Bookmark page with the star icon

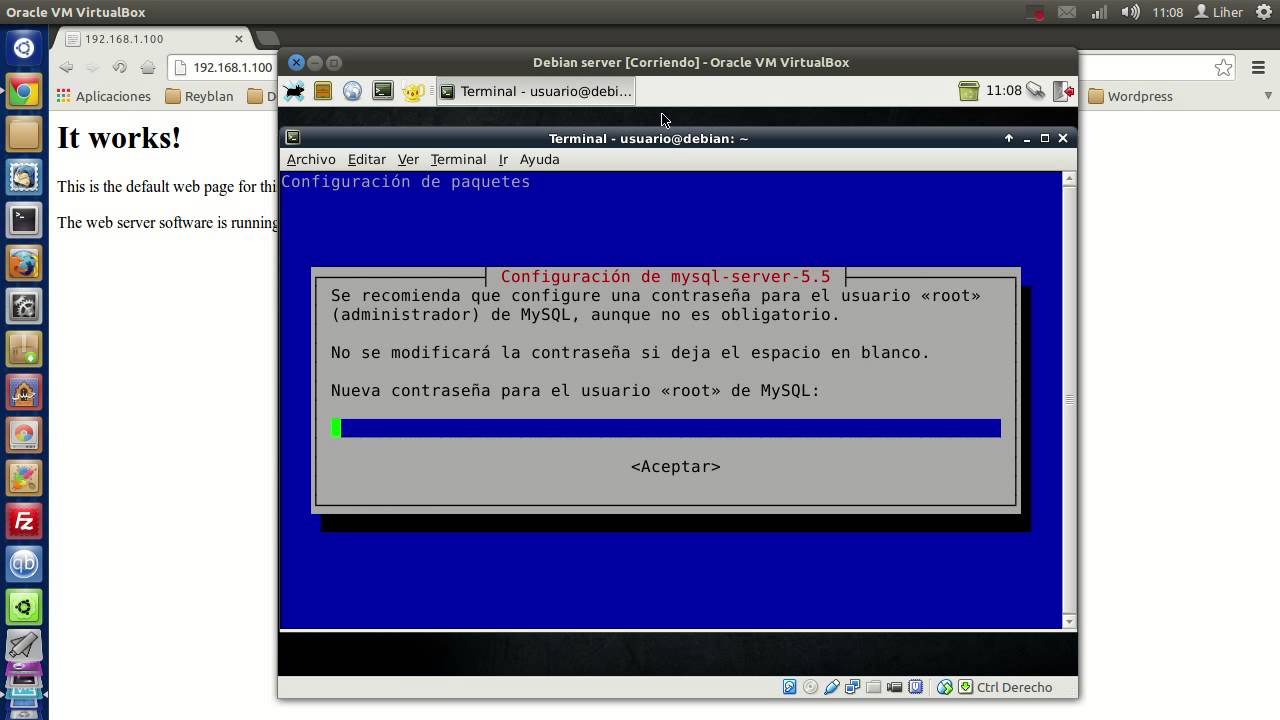(x=1224, y=67)
